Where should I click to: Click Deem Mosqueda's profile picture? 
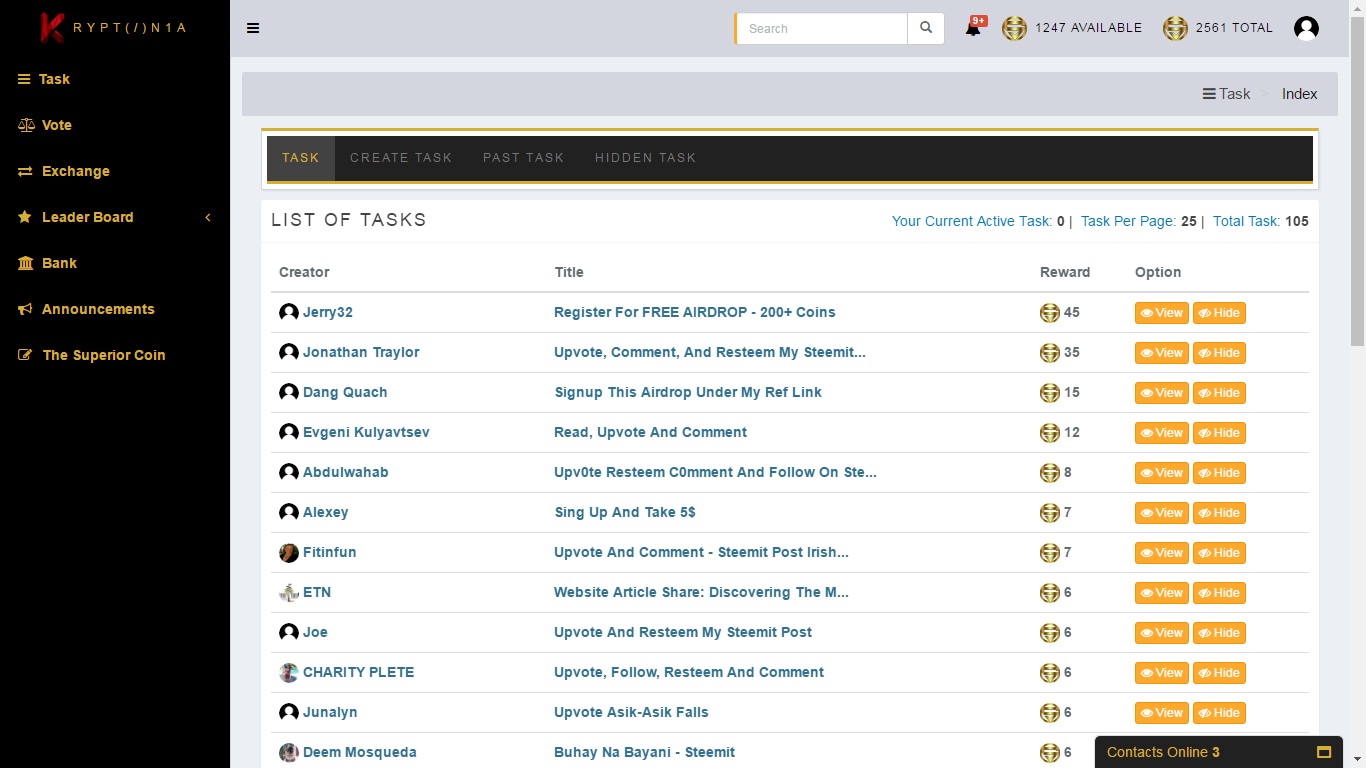click(289, 753)
